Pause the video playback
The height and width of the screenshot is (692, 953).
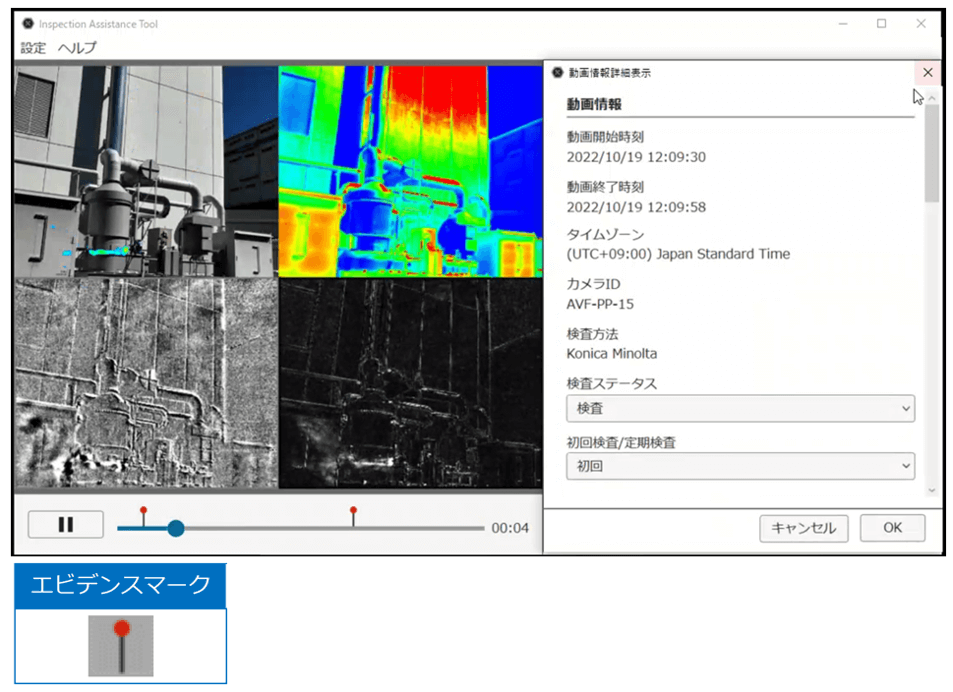(66, 524)
